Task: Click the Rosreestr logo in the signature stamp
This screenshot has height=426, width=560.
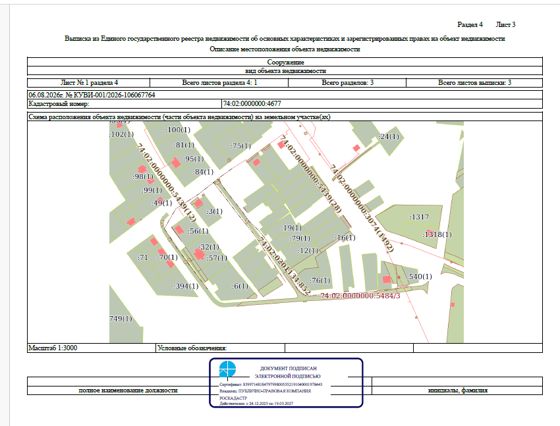Action: pos(228,369)
